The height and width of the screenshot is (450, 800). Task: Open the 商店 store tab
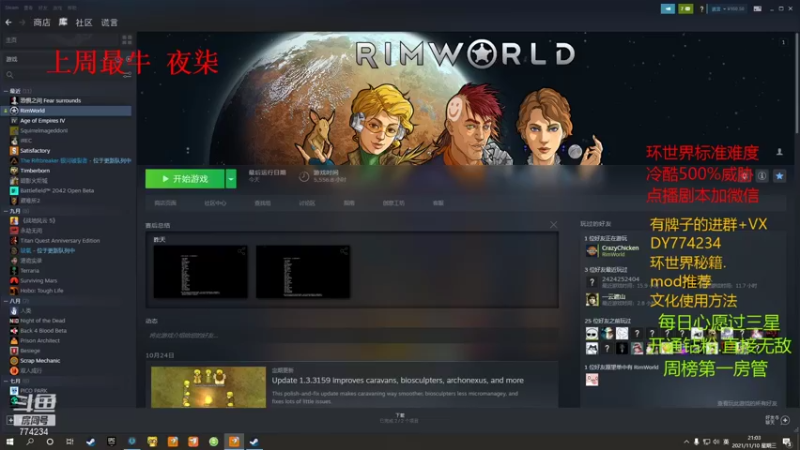41,22
